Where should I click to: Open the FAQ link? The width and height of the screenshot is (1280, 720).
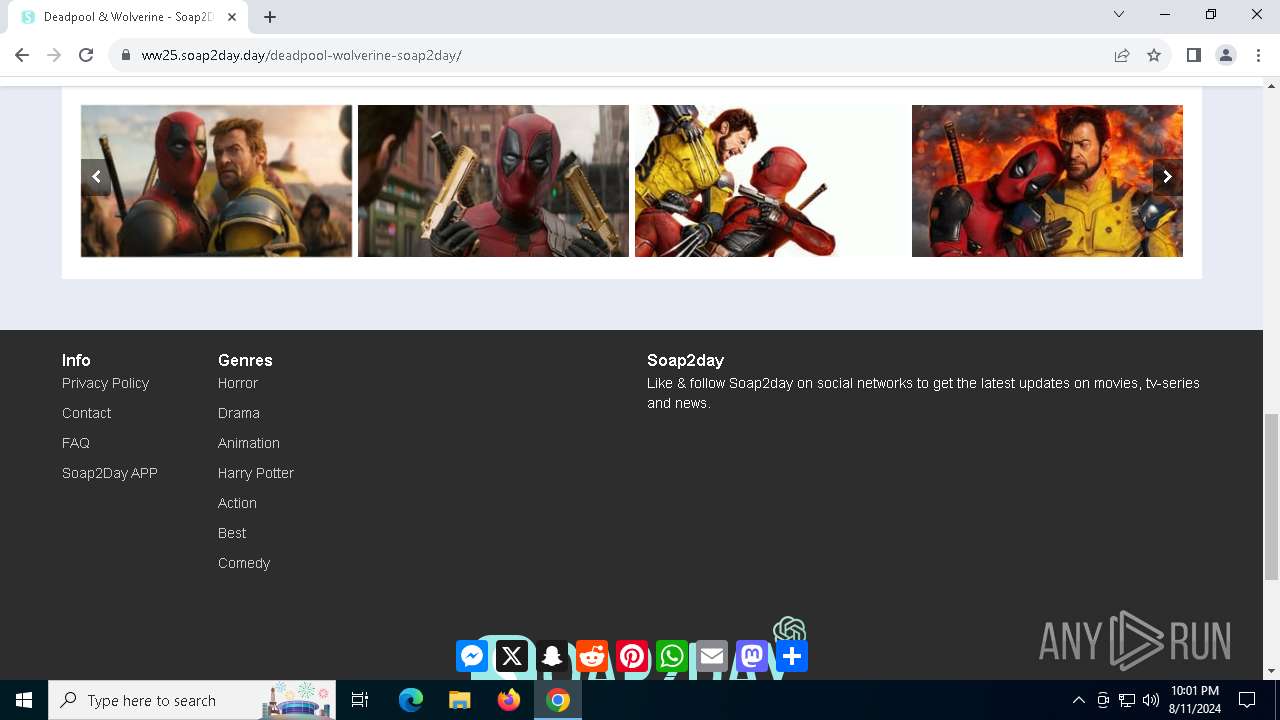point(76,443)
